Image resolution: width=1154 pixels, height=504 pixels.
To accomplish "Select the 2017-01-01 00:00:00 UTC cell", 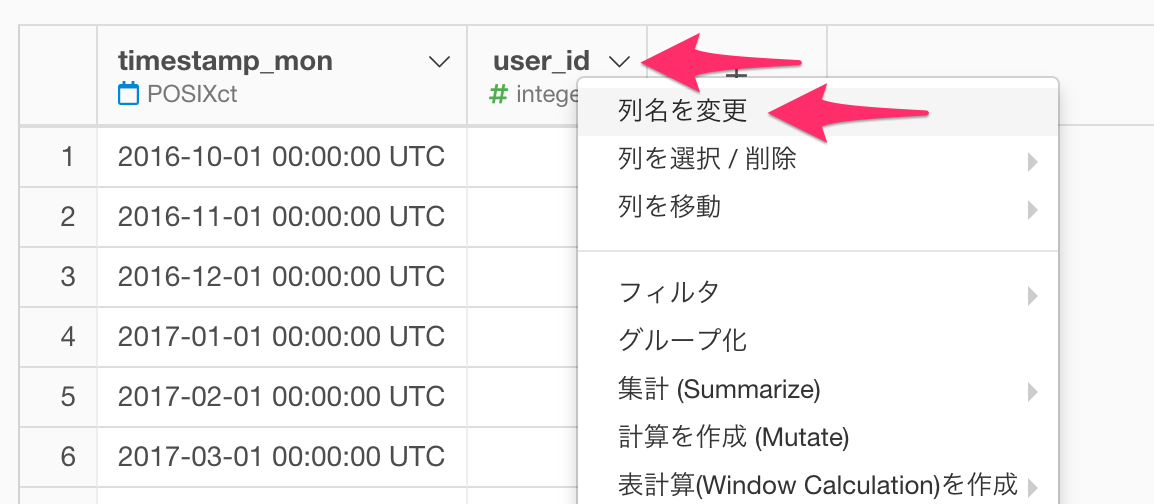I will [x=281, y=337].
